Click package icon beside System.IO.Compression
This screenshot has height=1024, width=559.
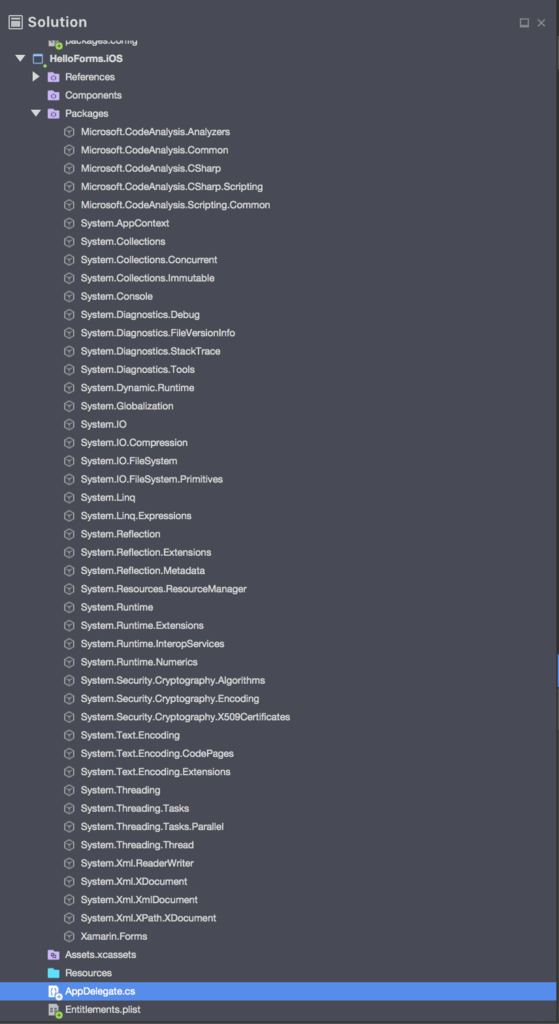coord(69,443)
